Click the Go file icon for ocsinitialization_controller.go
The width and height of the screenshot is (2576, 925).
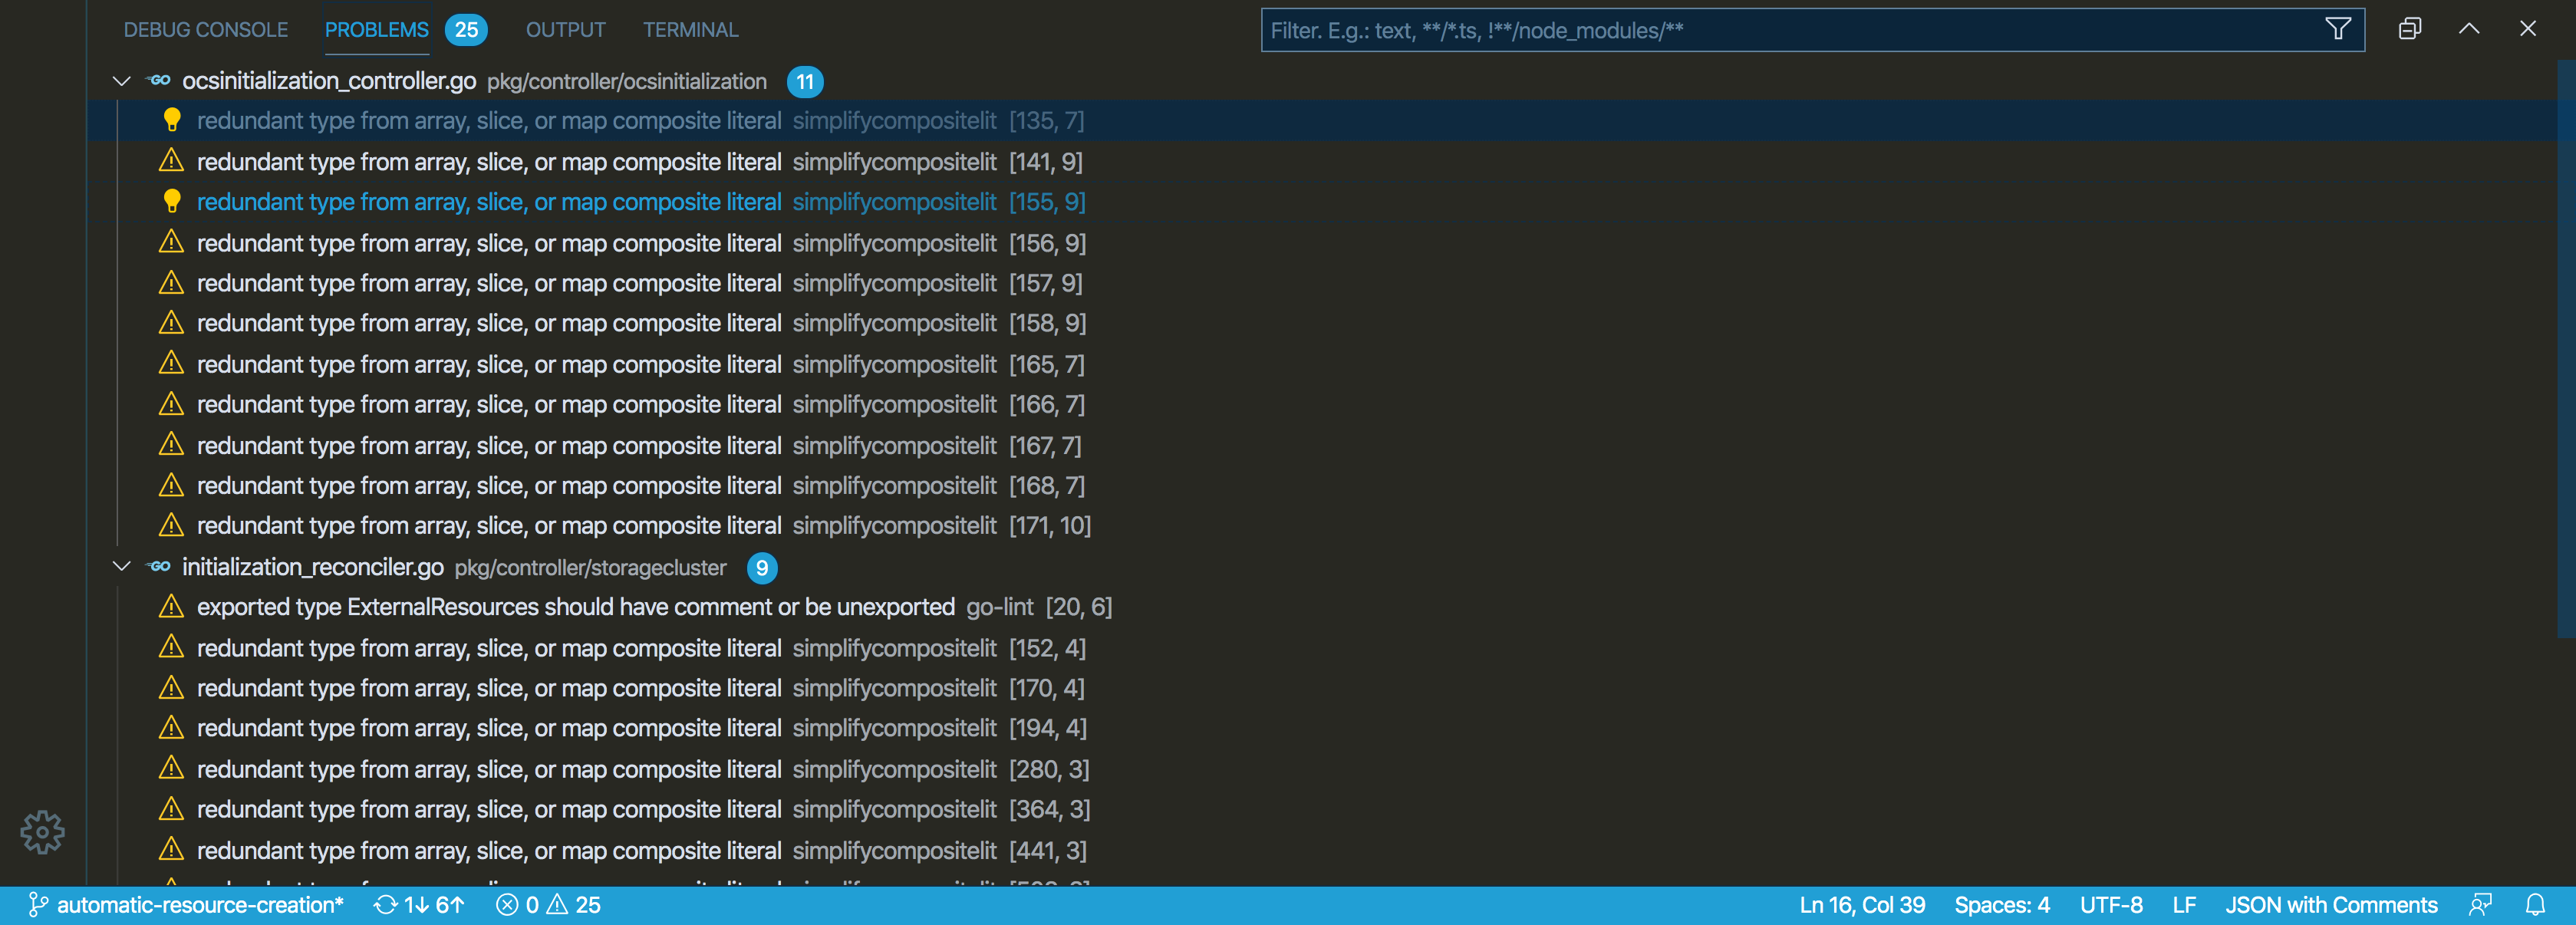coord(158,81)
